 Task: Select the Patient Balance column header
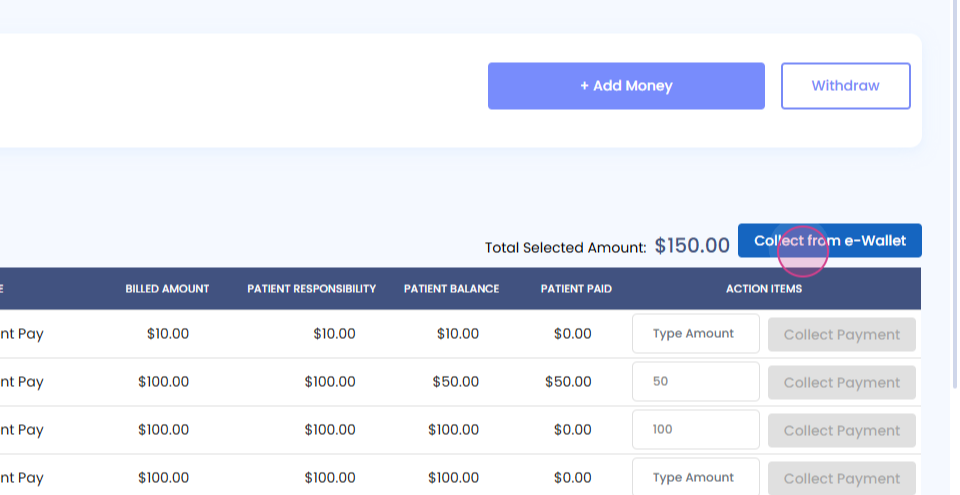coord(451,289)
